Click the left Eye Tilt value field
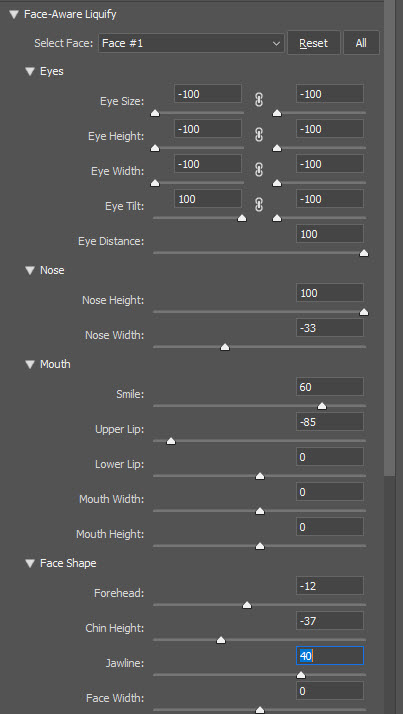Viewport: 403px width, 714px height. tap(208, 199)
